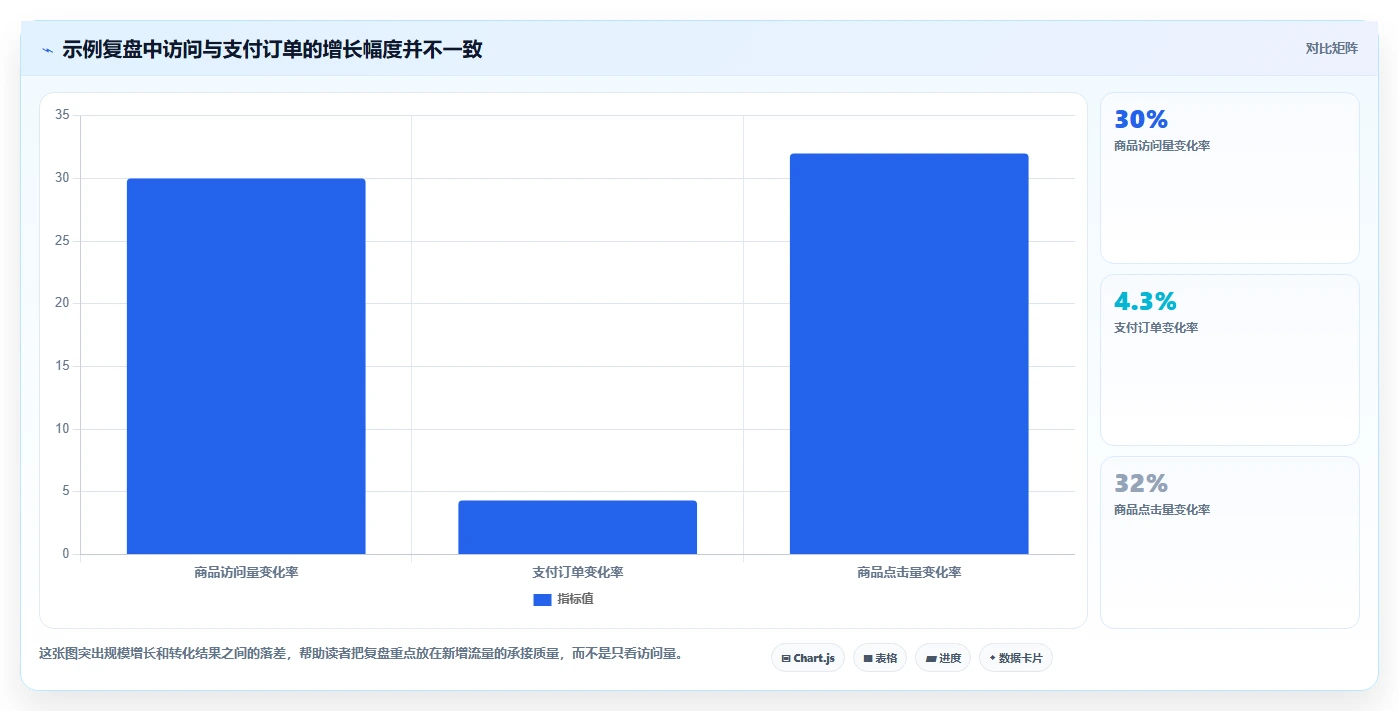The width and height of the screenshot is (1399, 711).
Task: Click the y-axis tick 35
Action: pos(62,115)
